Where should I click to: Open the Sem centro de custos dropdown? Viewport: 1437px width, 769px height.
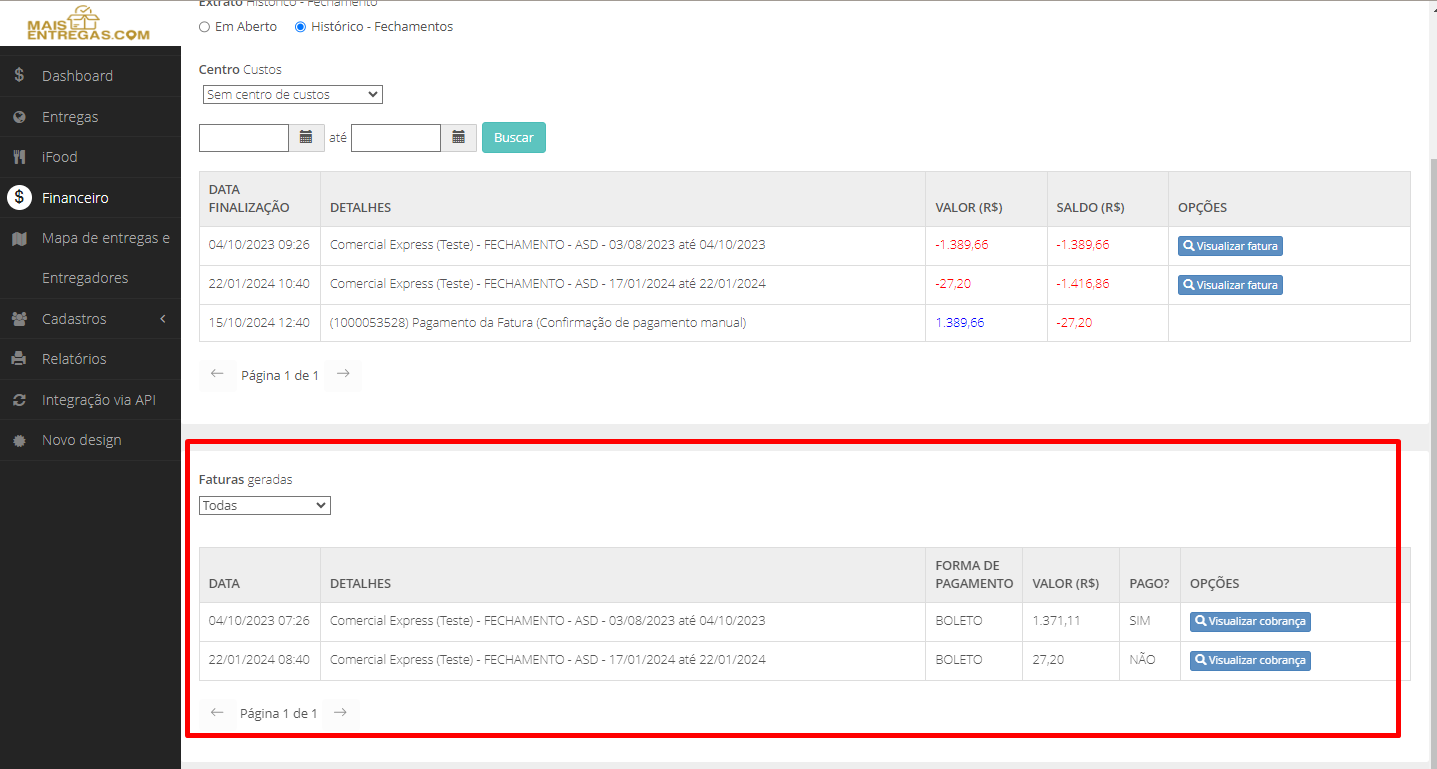[x=291, y=94]
